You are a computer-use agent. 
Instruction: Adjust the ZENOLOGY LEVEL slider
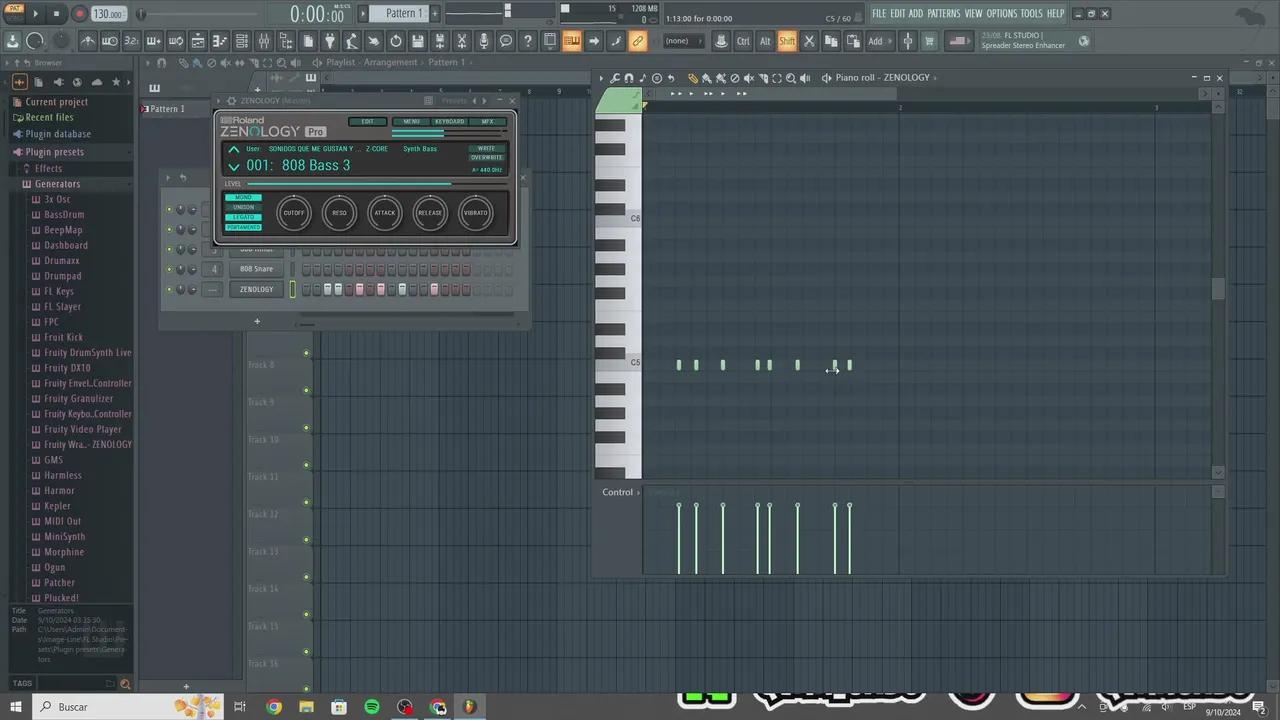pos(375,184)
